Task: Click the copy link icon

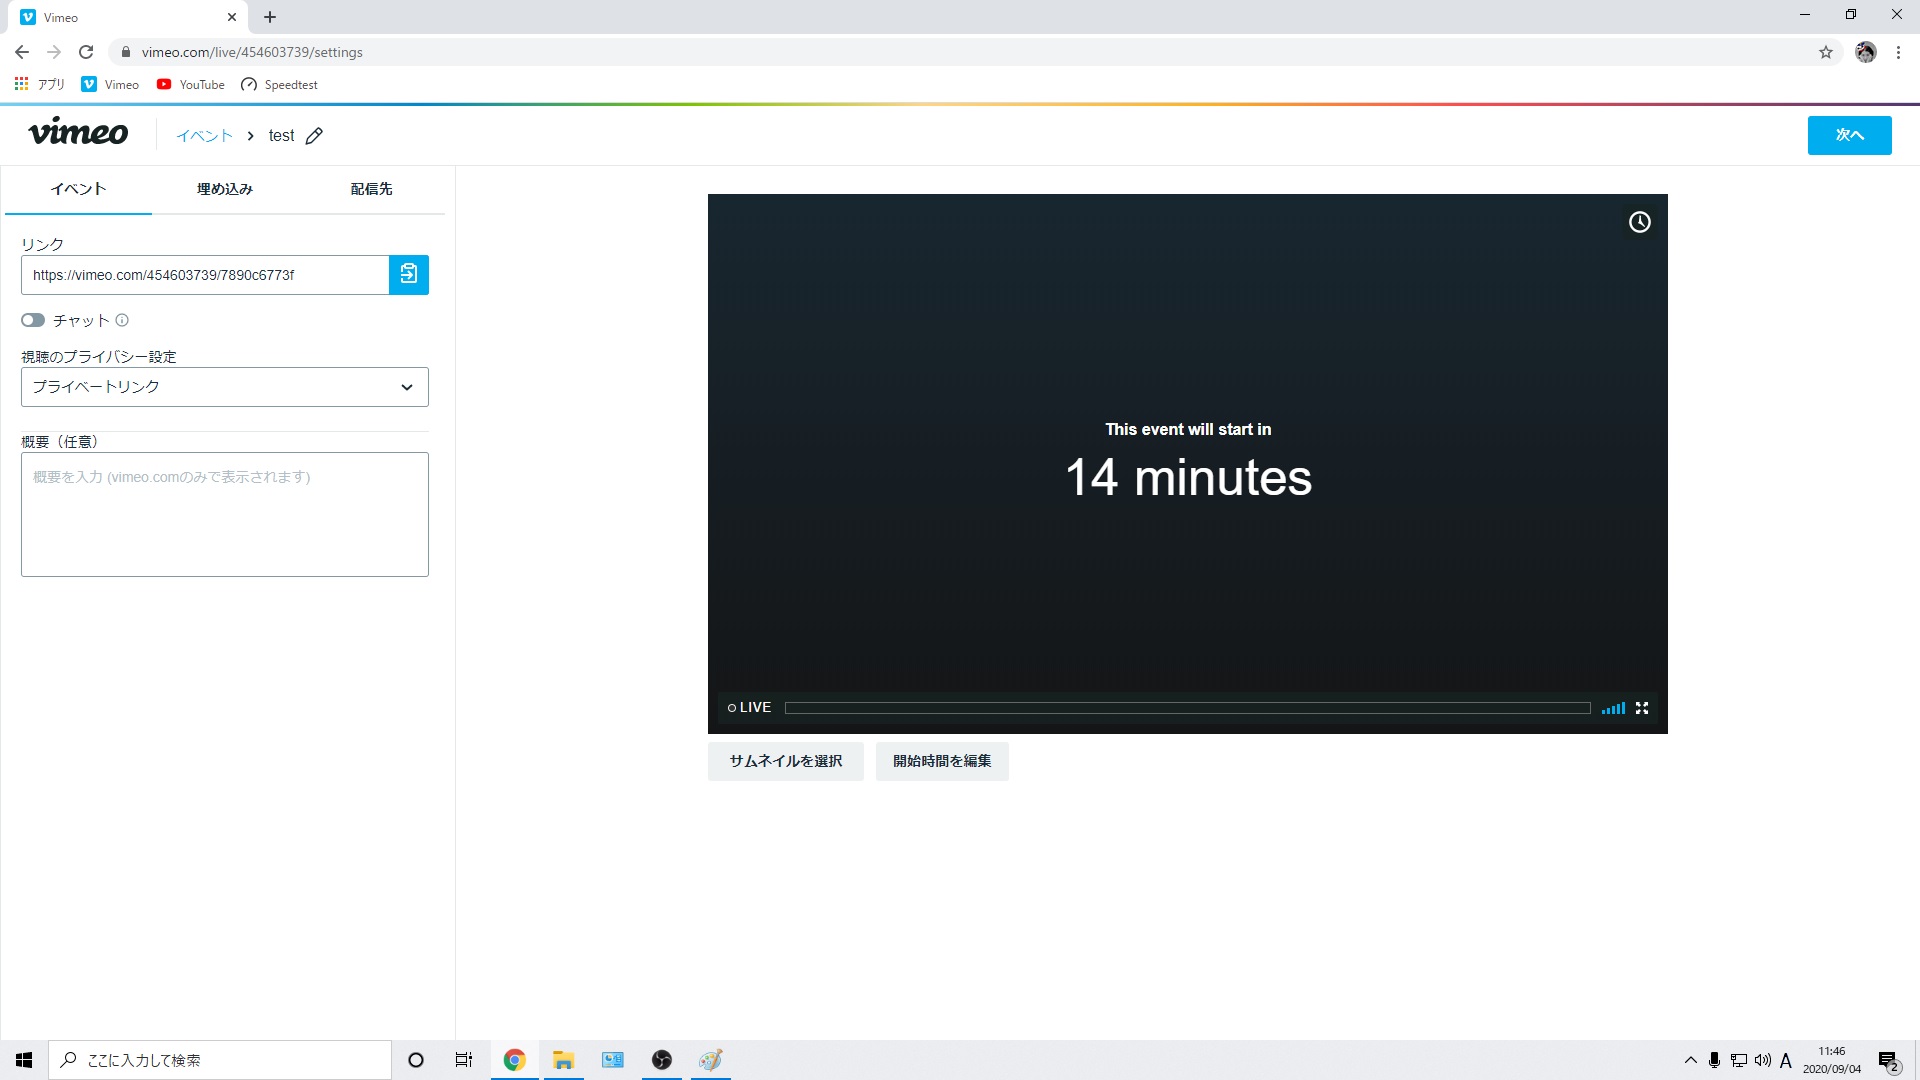Action: (409, 274)
